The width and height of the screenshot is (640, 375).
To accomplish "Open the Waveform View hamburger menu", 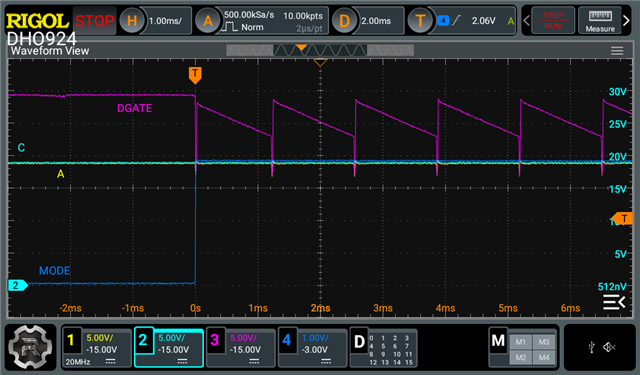I will (x=617, y=51).
